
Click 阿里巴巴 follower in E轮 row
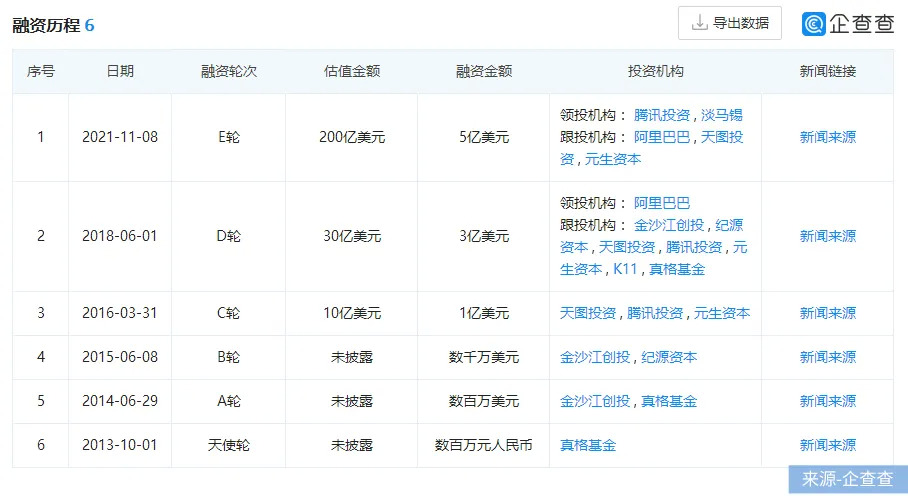pos(662,137)
